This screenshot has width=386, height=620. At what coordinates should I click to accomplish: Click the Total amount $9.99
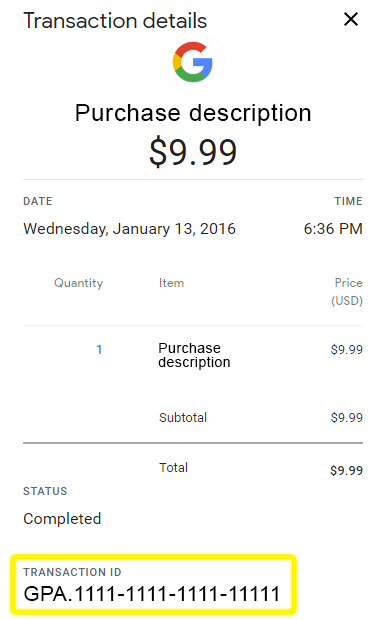pyautogui.click(x=346, y=471)
